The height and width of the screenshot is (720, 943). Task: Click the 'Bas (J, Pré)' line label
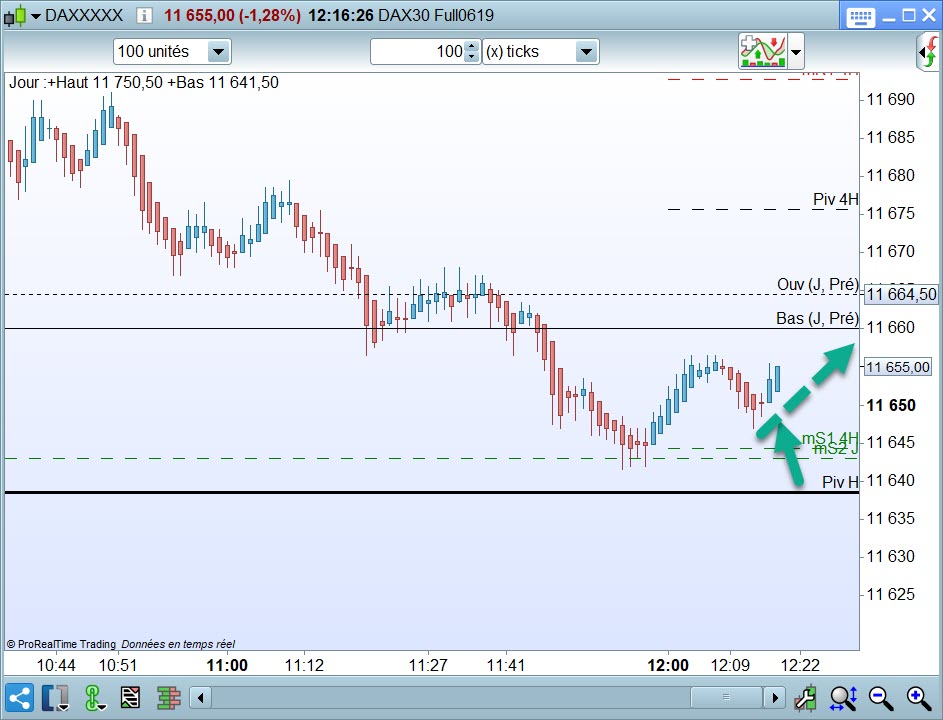tap(817, 318)
